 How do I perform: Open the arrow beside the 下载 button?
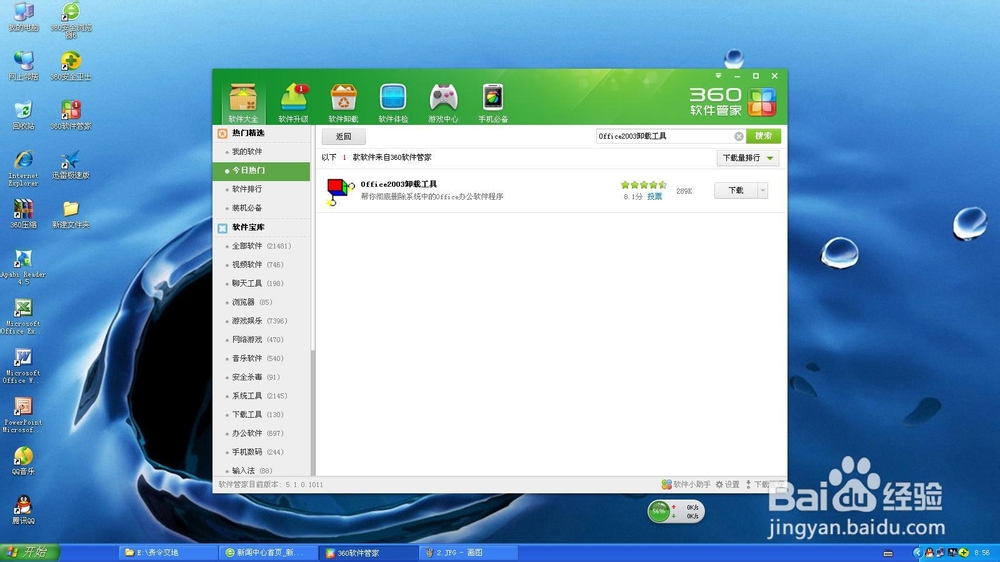click(x=763, y=191)
